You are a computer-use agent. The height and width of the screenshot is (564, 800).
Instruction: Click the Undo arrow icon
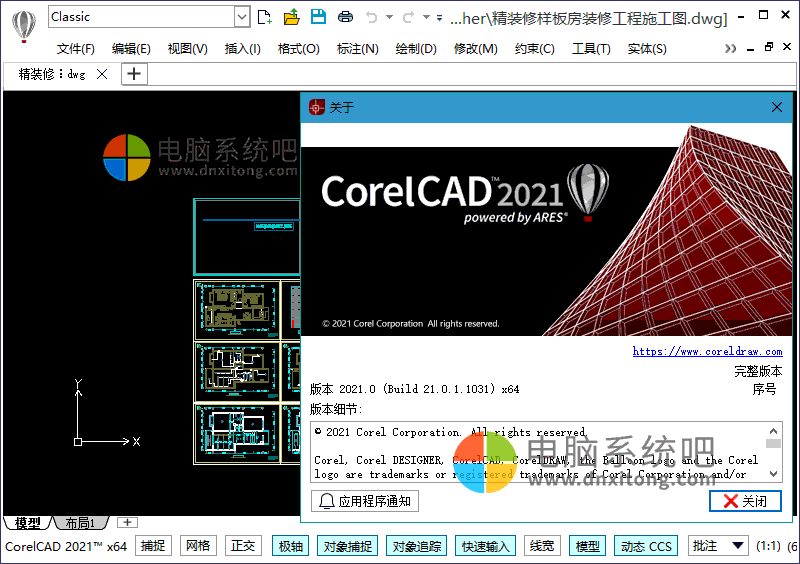tap(371, 17)
